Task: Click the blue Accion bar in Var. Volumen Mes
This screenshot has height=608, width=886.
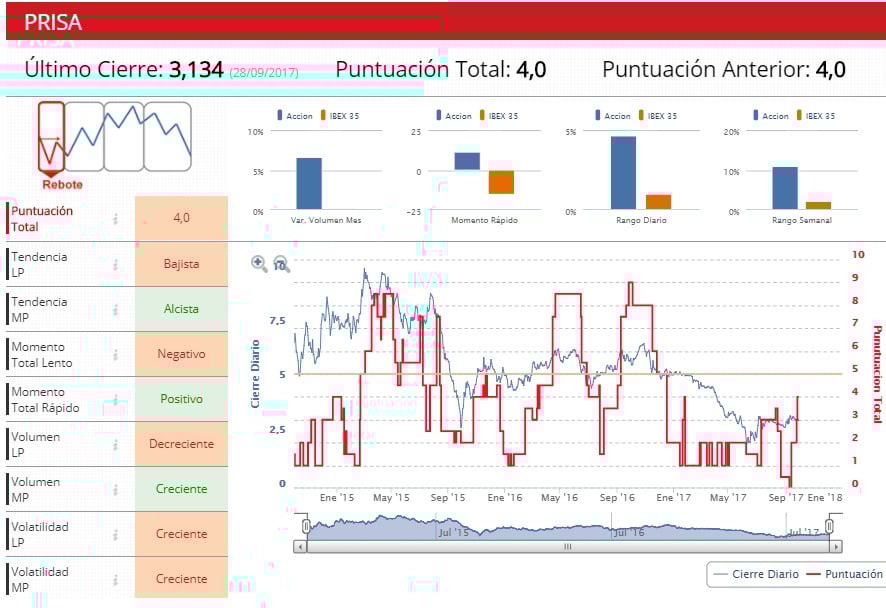Action: [309, 184]
